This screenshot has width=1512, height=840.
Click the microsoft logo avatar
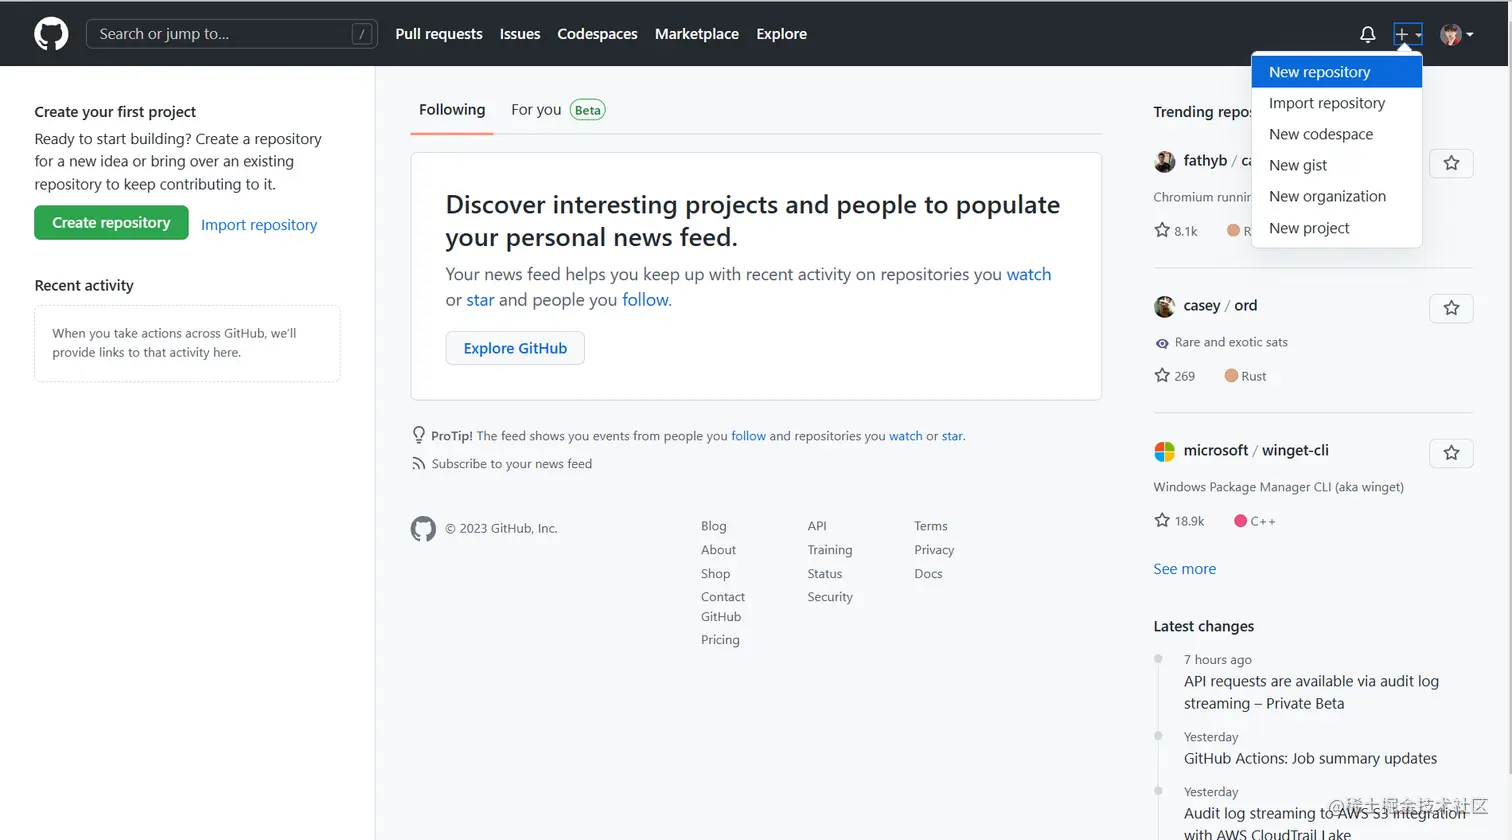click(1164, 451)
